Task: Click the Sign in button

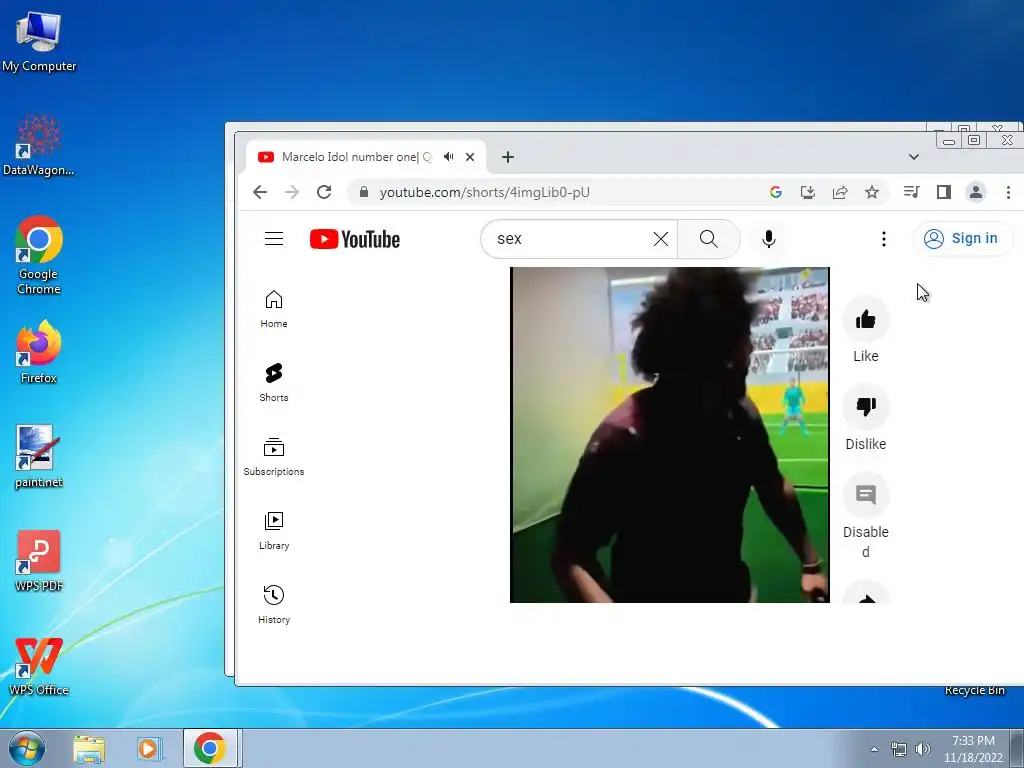Action: [962, 238]
